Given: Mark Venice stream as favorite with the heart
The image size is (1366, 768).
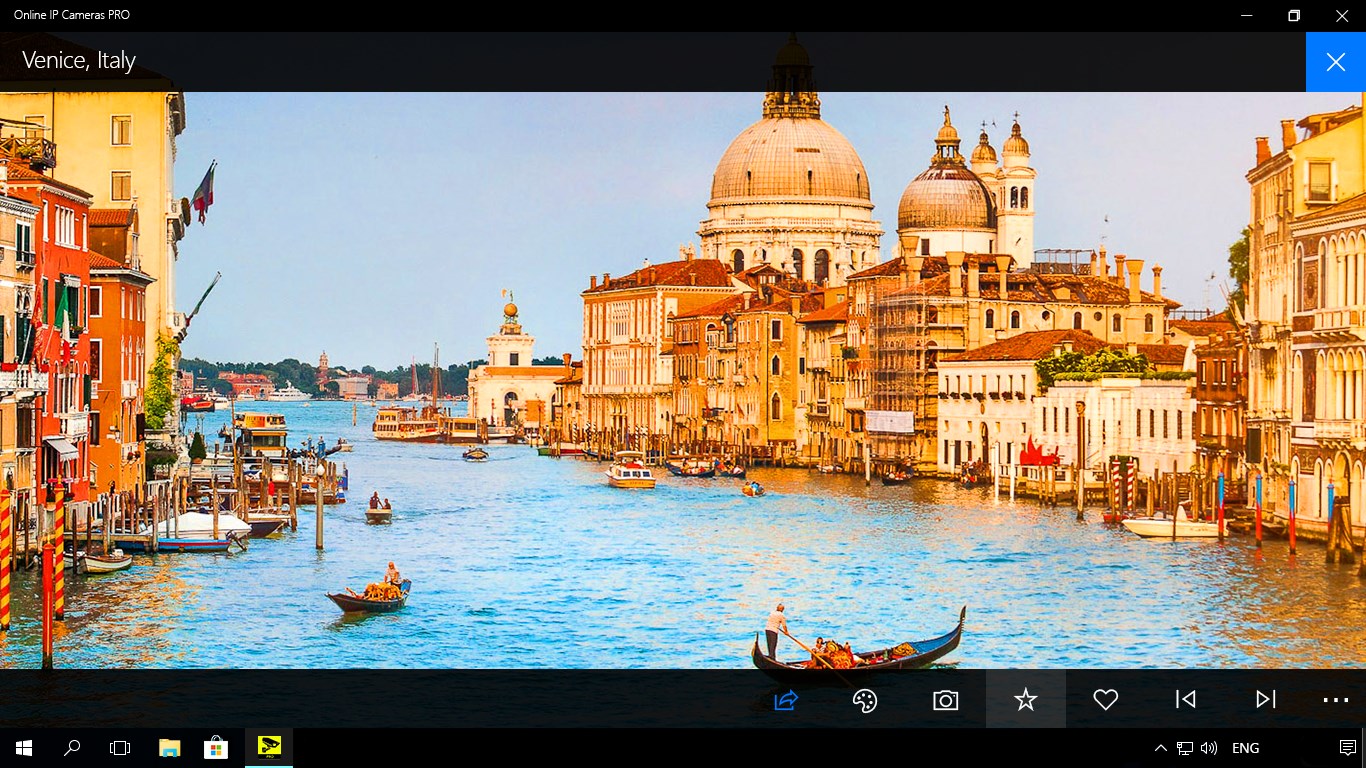Looking at the screenshot, I should pyautogui.click(x=1105, y=700).
